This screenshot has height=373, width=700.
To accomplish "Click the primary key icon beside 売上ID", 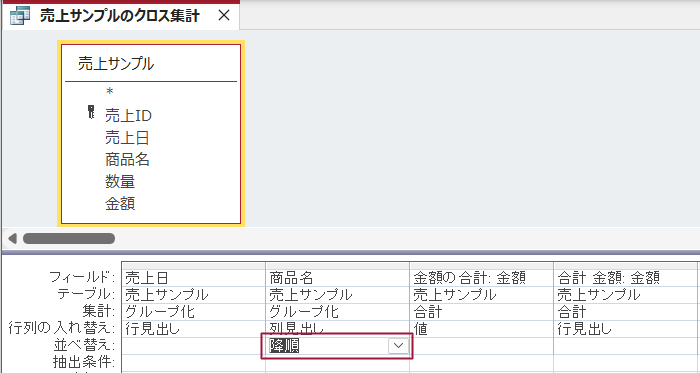I will click(x=91, y=112).
